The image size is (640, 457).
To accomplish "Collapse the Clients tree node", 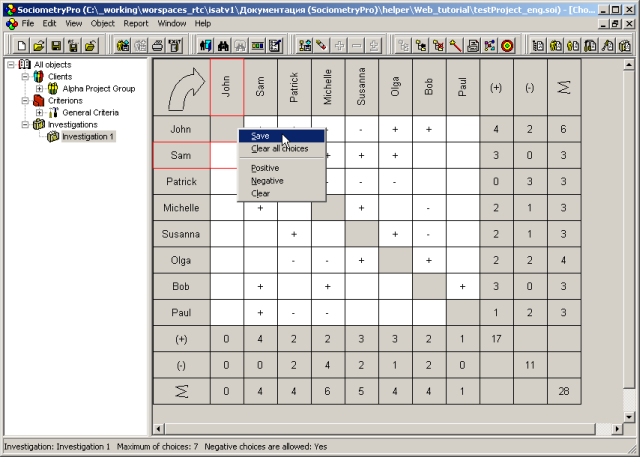I will pyautogui.click(x=25, y=76).
